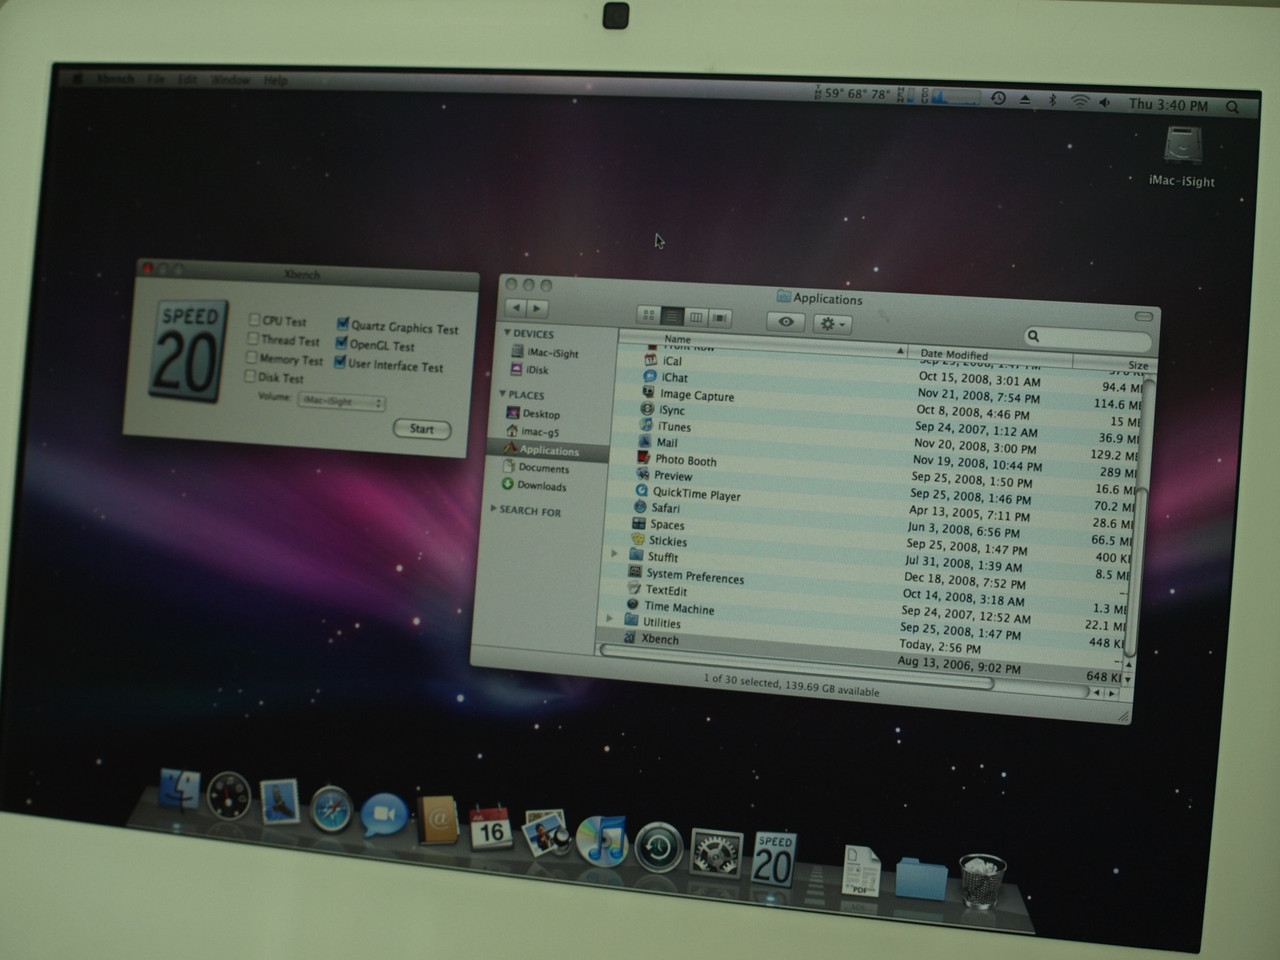The image size is (1280, 960).
Task: Collapse the PLACES sidebar section
Action: click(502, 394)
